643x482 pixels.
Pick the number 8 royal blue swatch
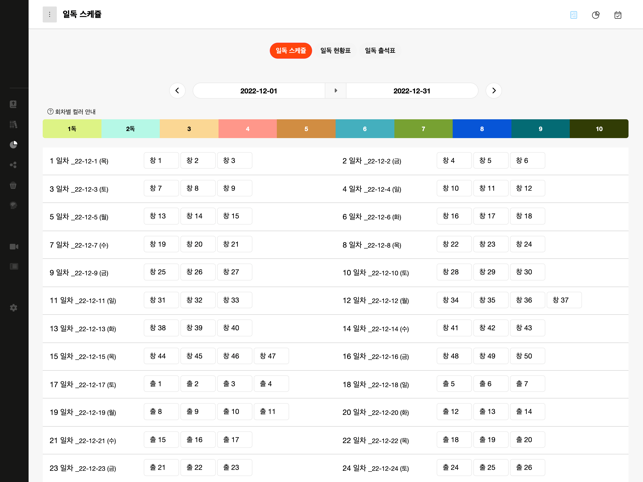[x=482, y=129]
